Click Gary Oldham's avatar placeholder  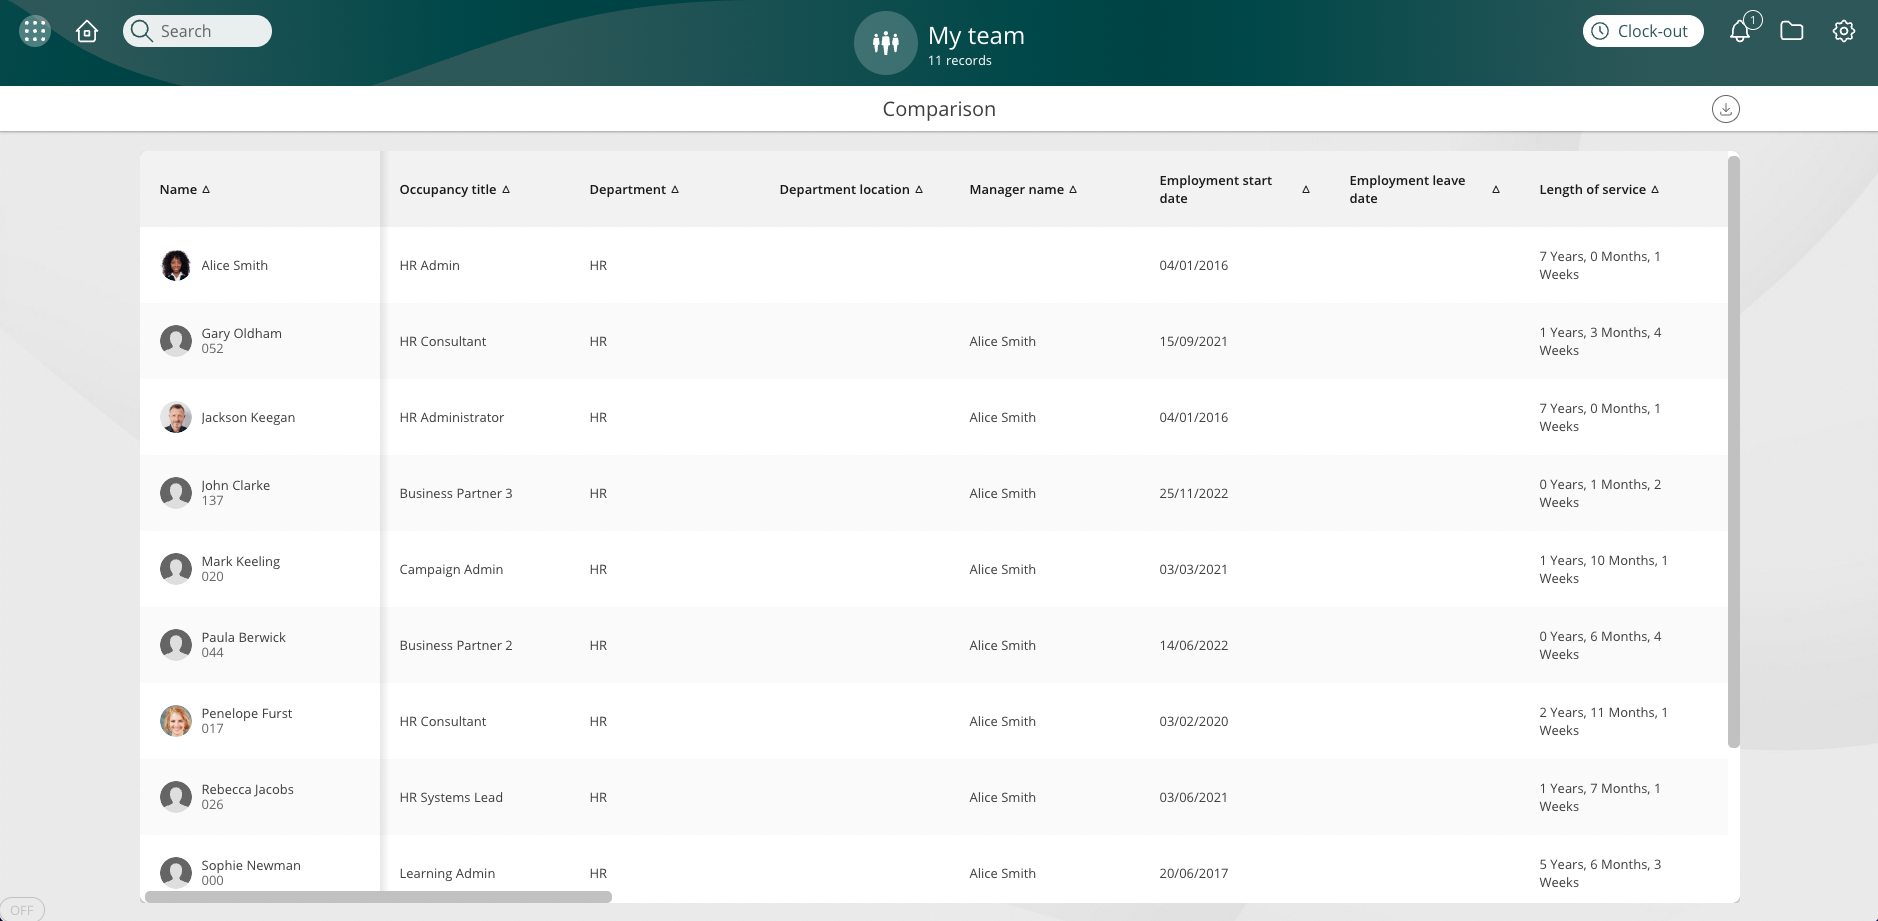[x=176, y=341]
